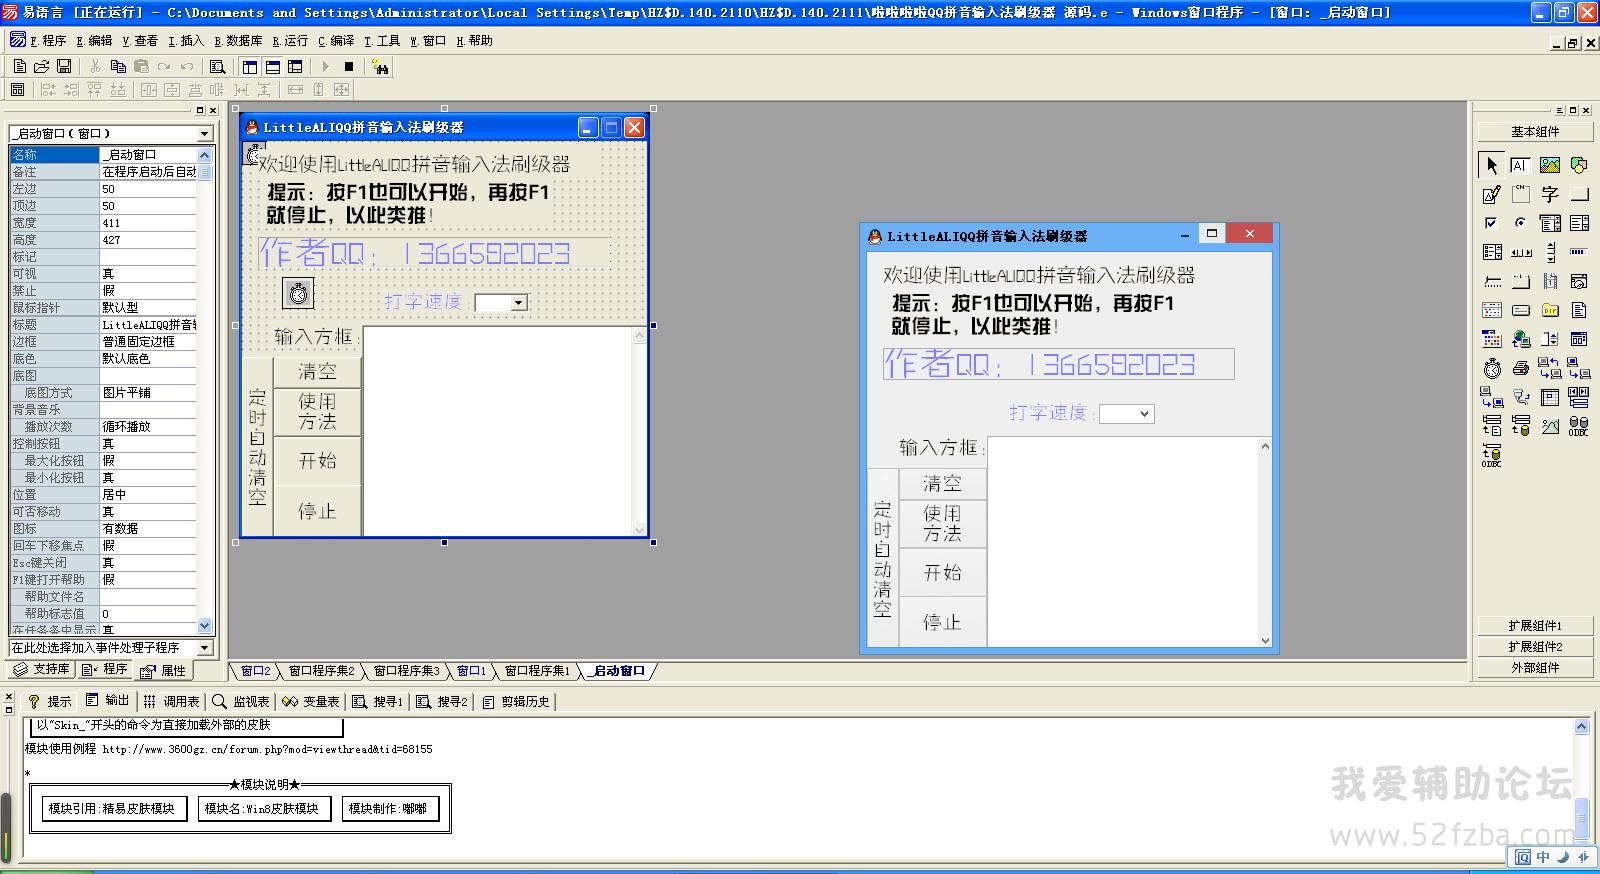Switch to the 剪辑历史 tab
The width and height of the screenshot is (1600, 874).
tap(516, 701)
